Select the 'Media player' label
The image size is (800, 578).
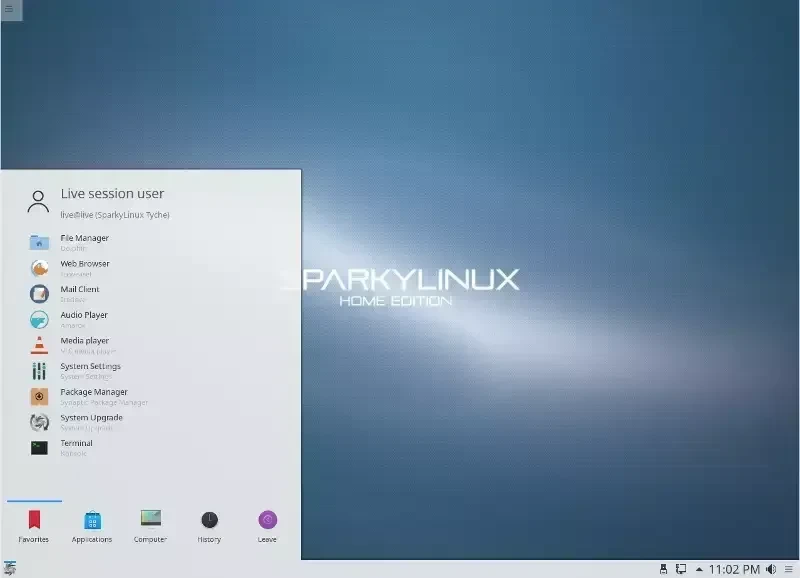(x=85, y=340)
